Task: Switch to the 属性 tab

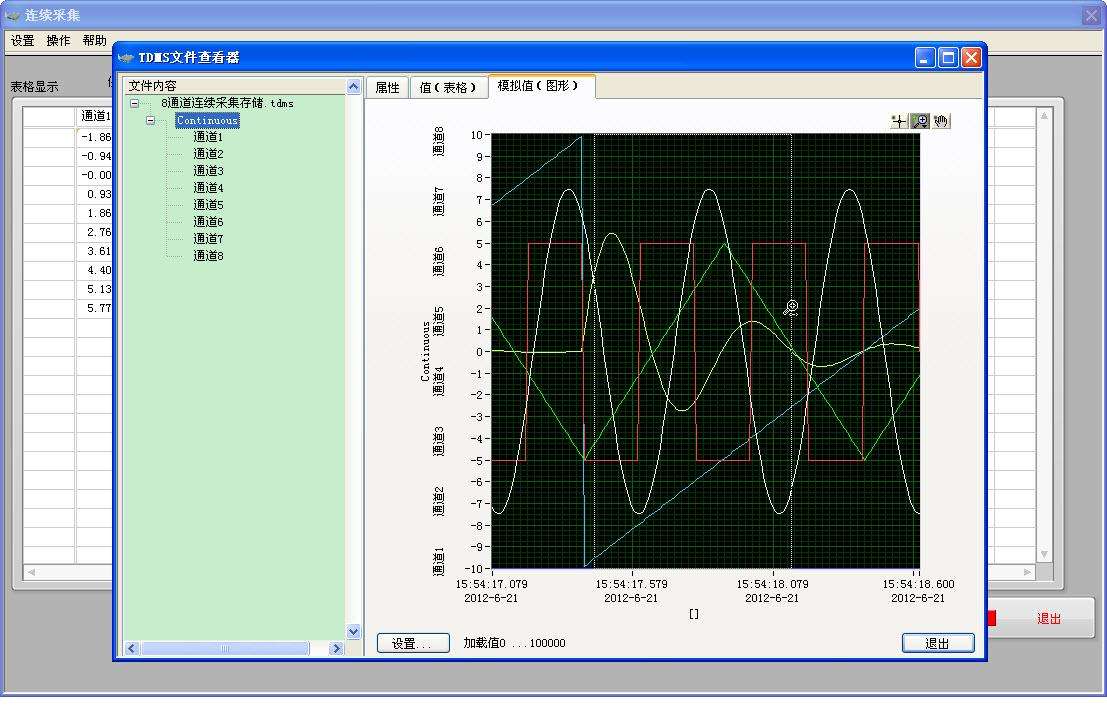Action: click(x=387, y=88)
